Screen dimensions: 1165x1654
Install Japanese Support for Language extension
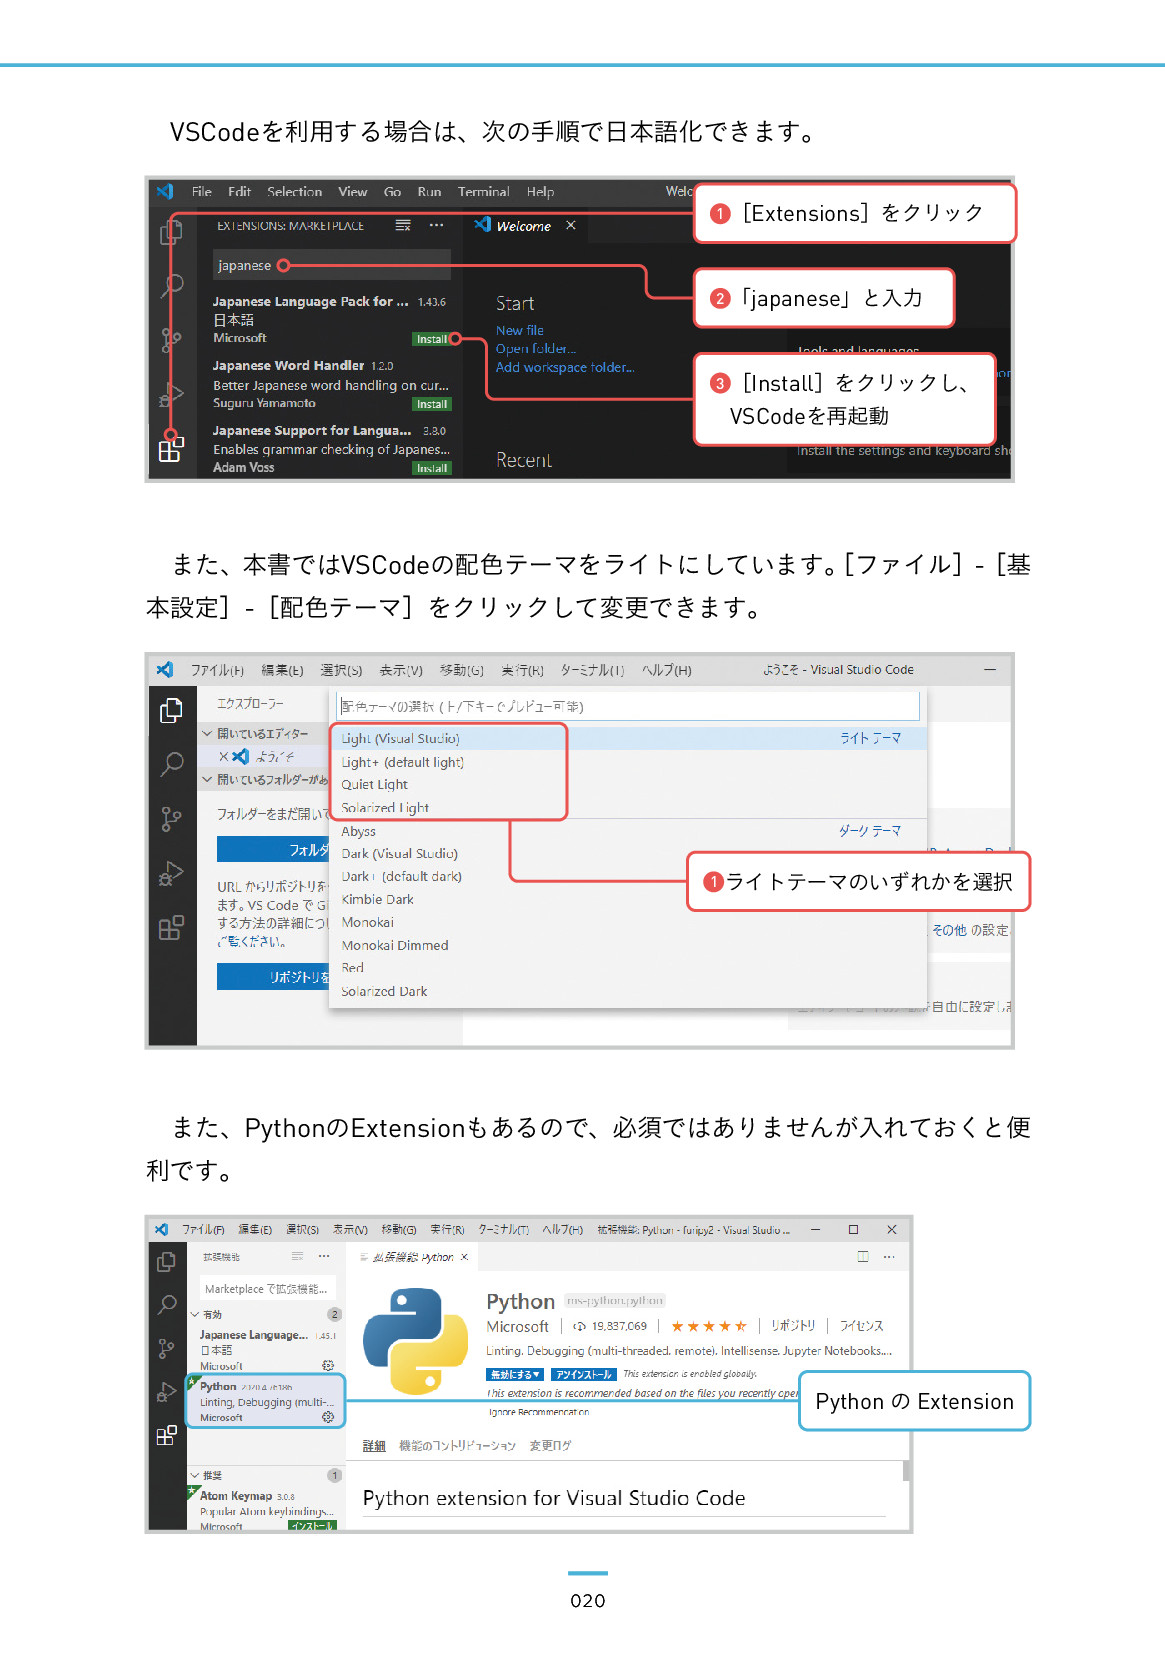point(431,468)
